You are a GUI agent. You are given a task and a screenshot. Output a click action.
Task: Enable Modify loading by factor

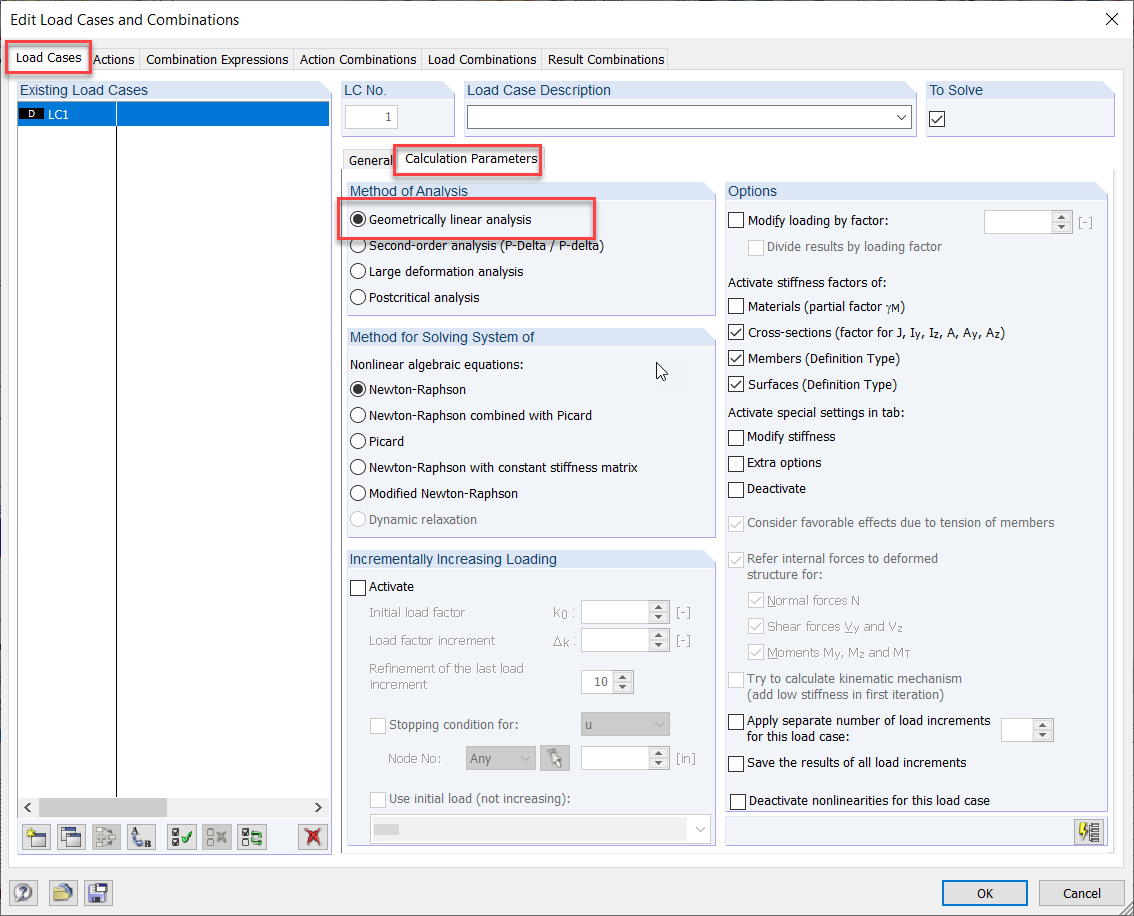[735, 220]
